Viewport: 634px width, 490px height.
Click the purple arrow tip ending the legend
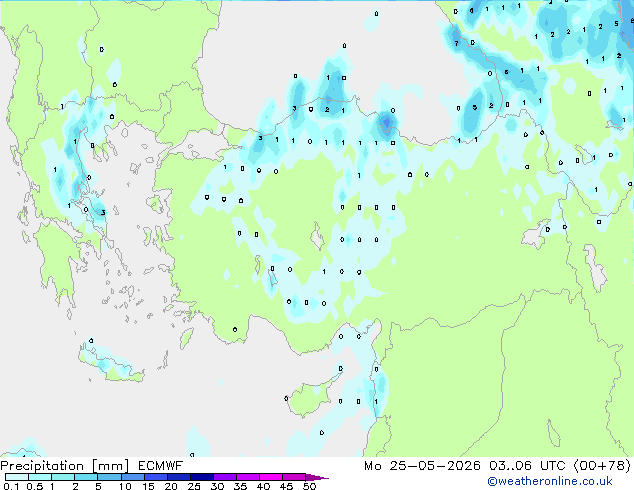coord(319,478)
